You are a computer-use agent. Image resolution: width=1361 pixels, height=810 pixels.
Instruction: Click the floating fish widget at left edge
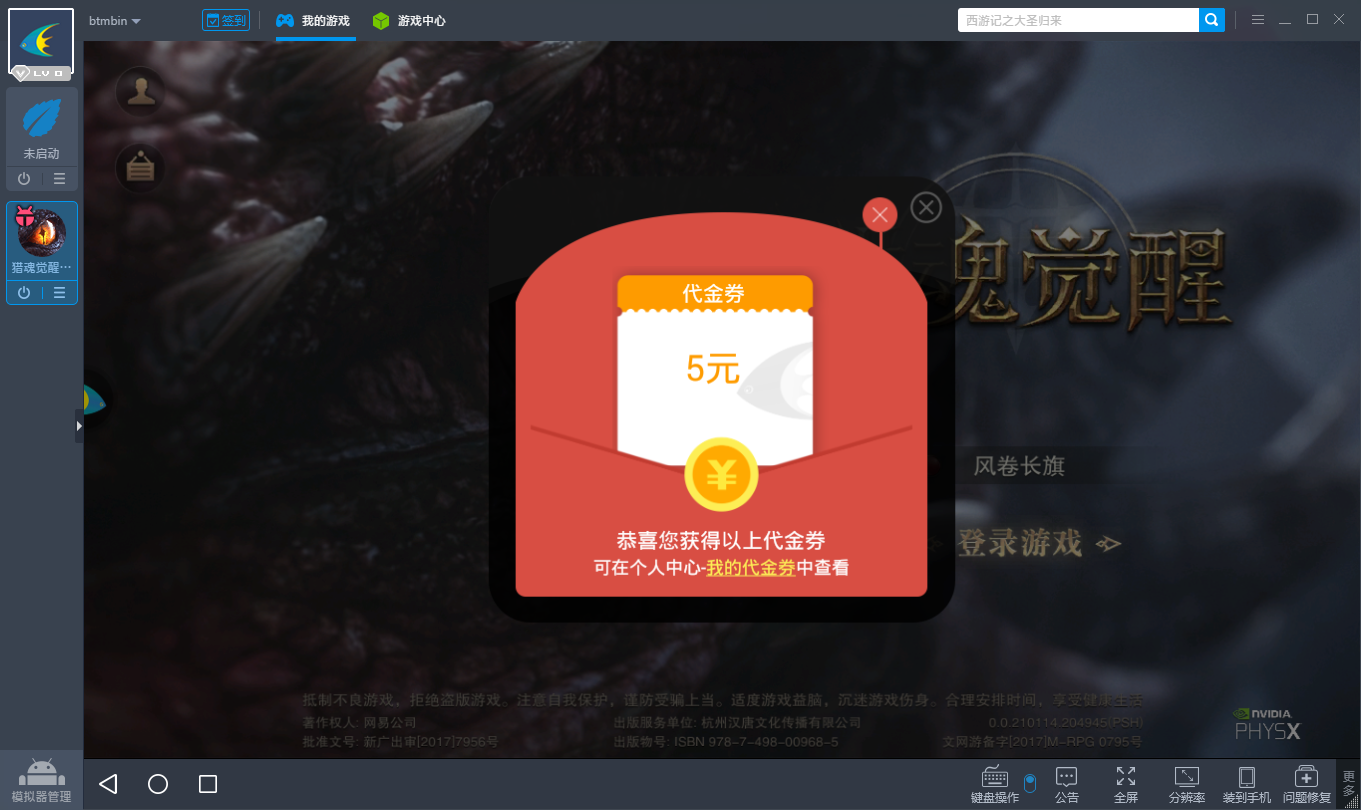96,400
